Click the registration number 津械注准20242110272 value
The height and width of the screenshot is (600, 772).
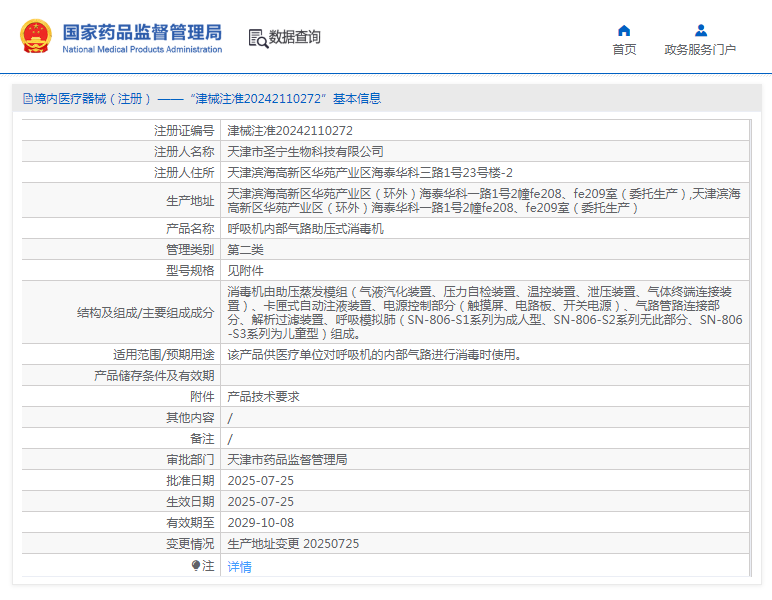tap(290, 131)
